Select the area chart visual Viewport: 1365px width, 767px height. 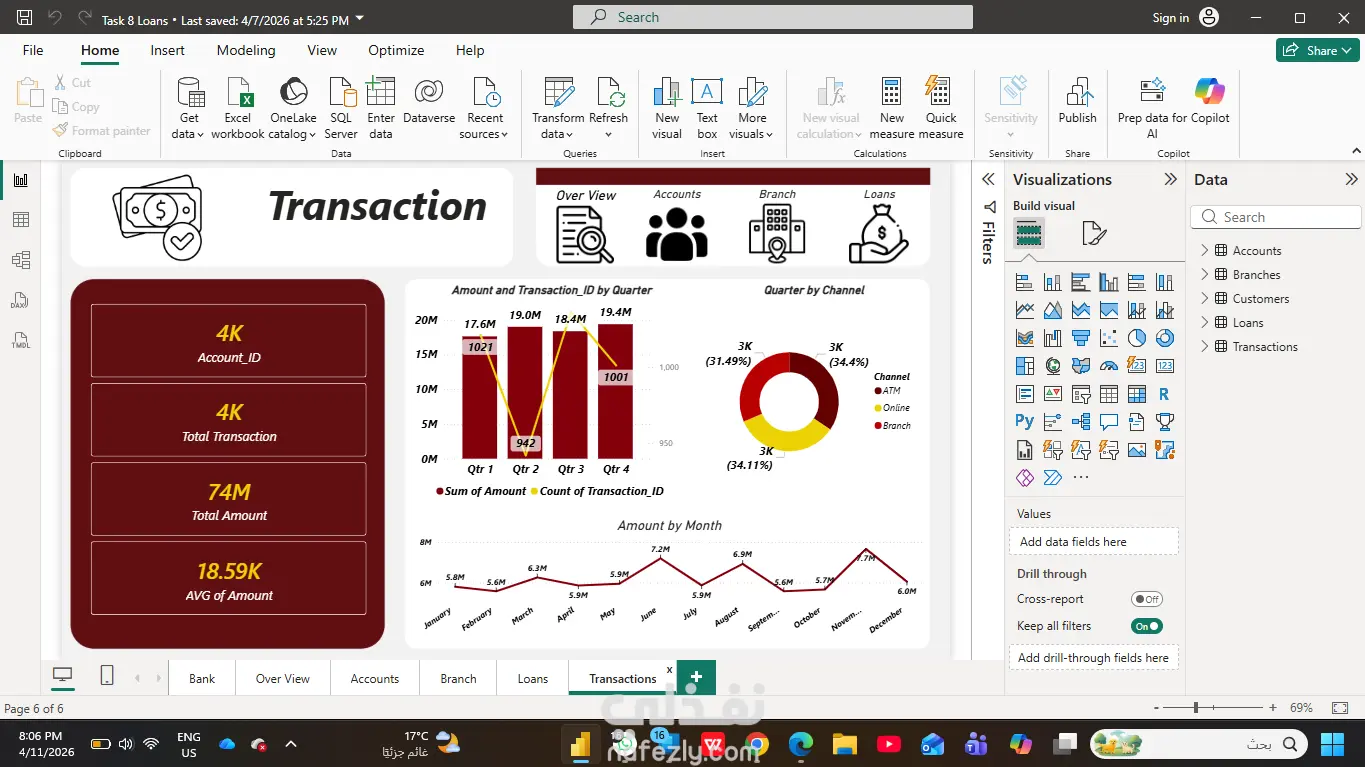point(1052,310)
